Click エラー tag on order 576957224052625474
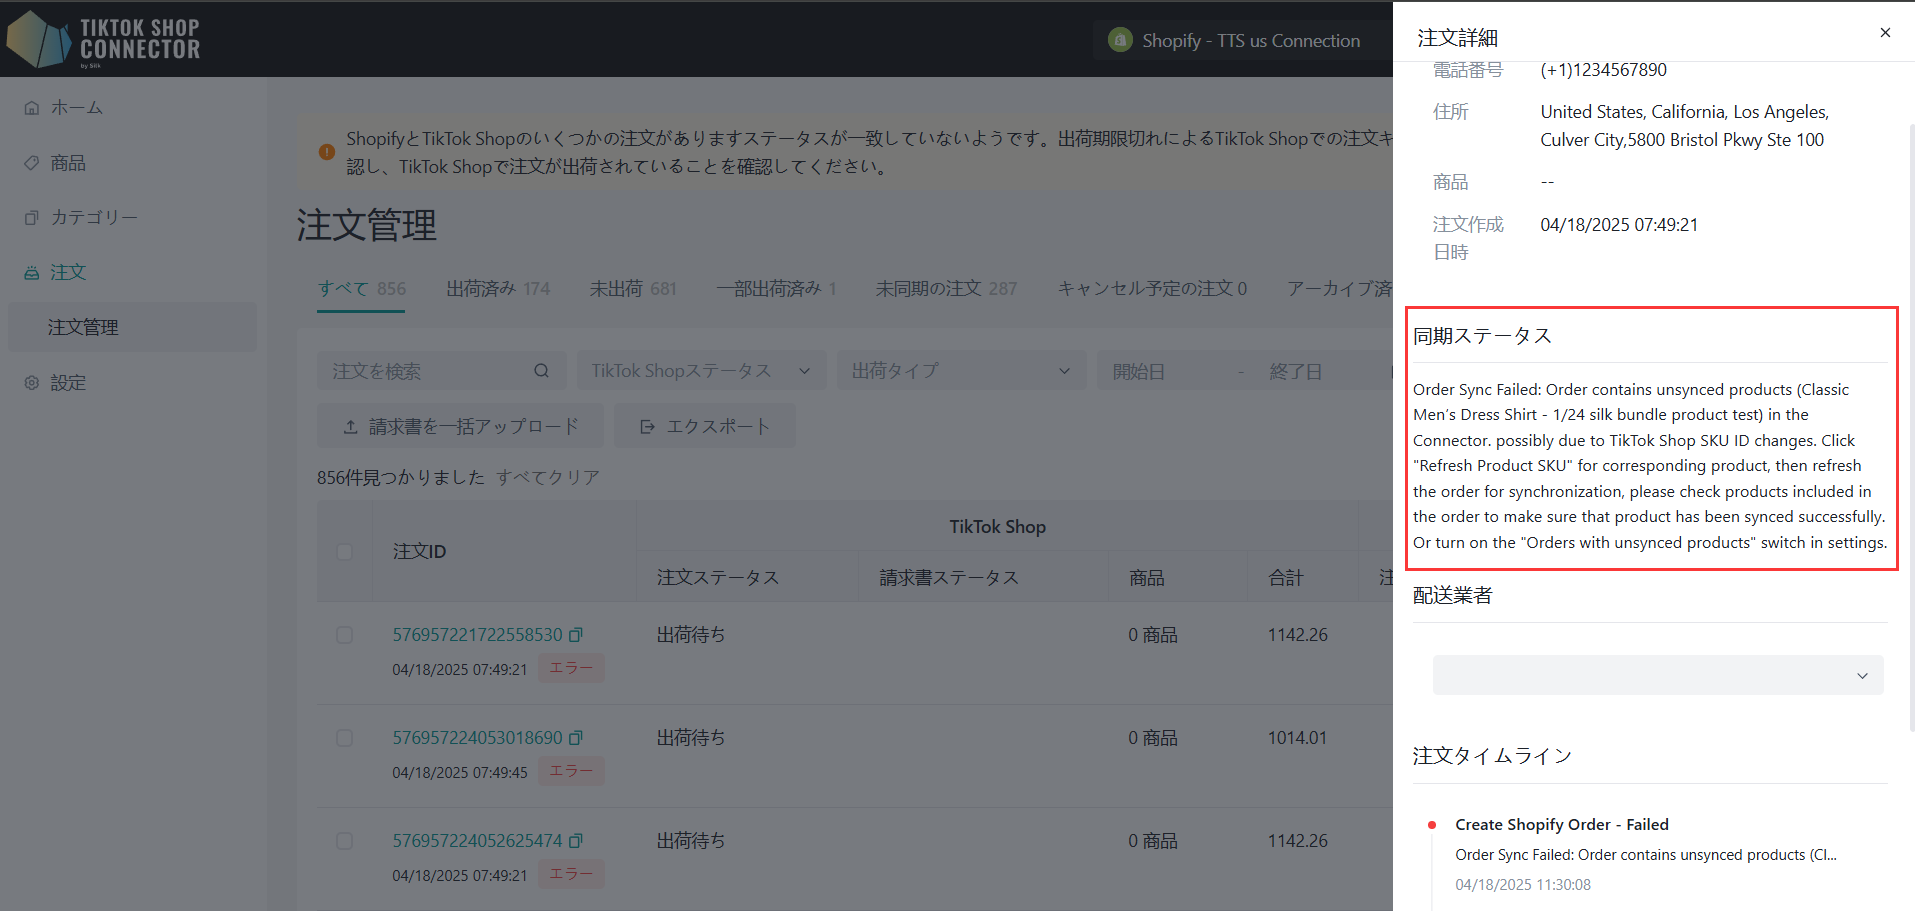1915x911 pixels. click(571, 874)
